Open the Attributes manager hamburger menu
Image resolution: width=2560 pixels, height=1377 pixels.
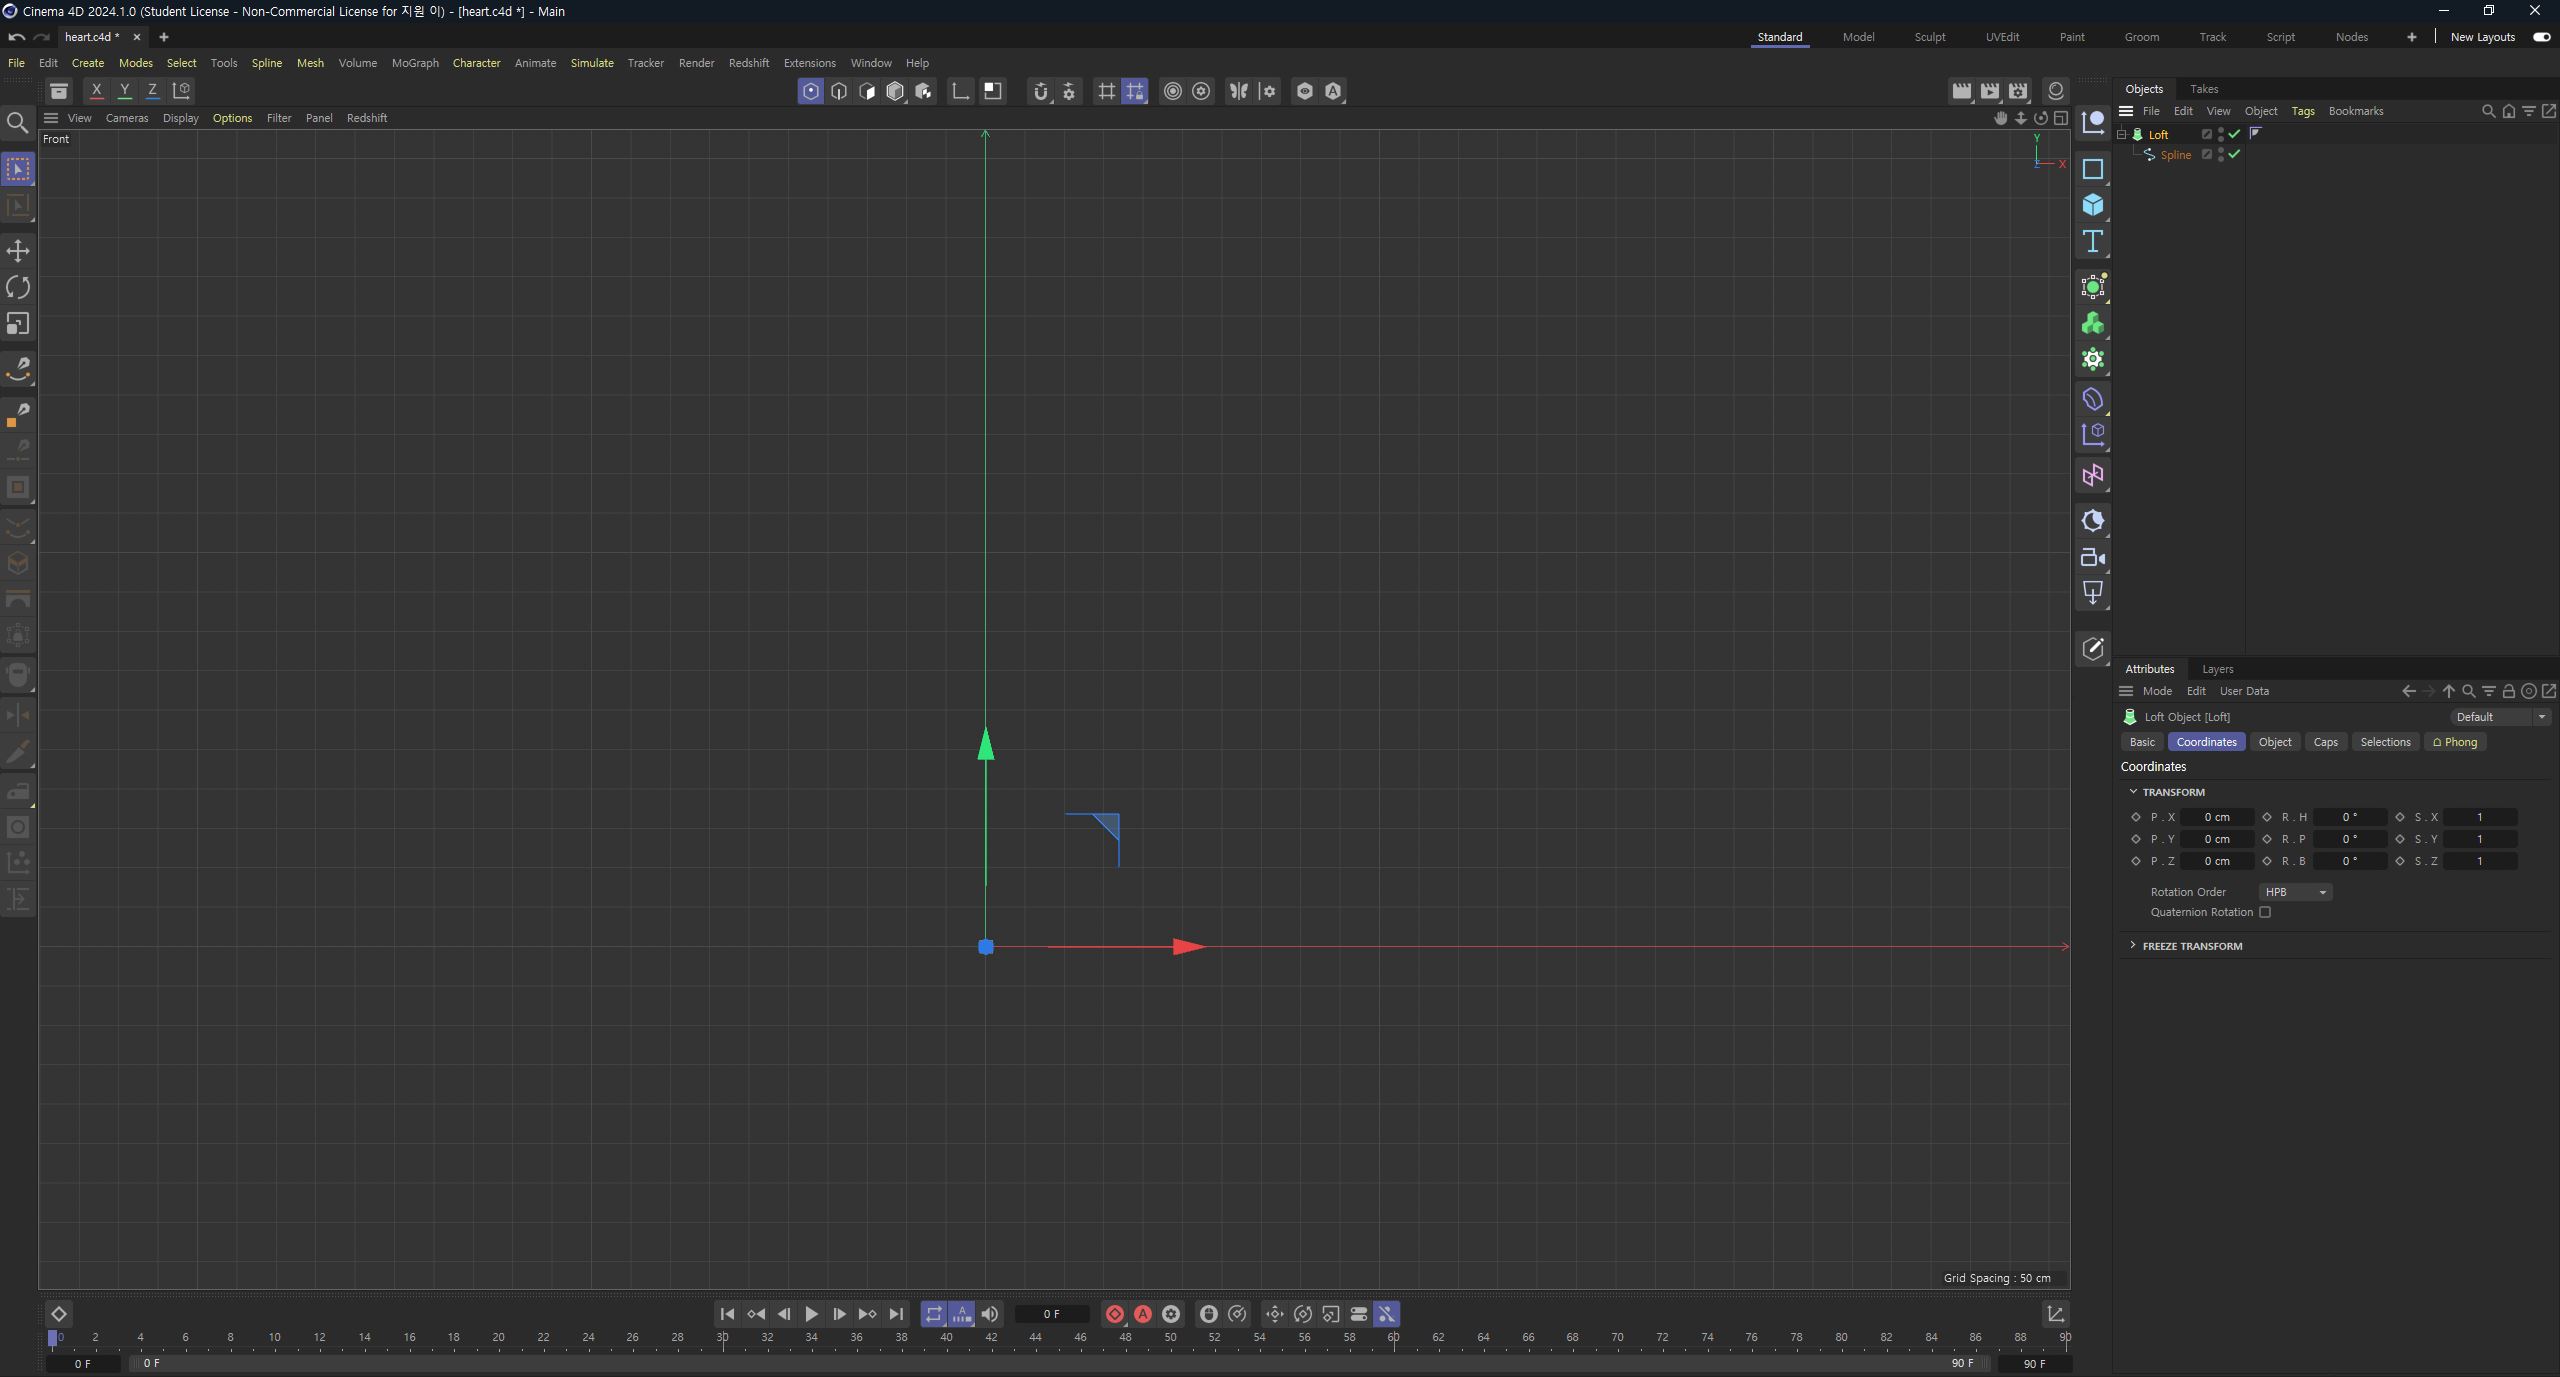(2126, 691)
